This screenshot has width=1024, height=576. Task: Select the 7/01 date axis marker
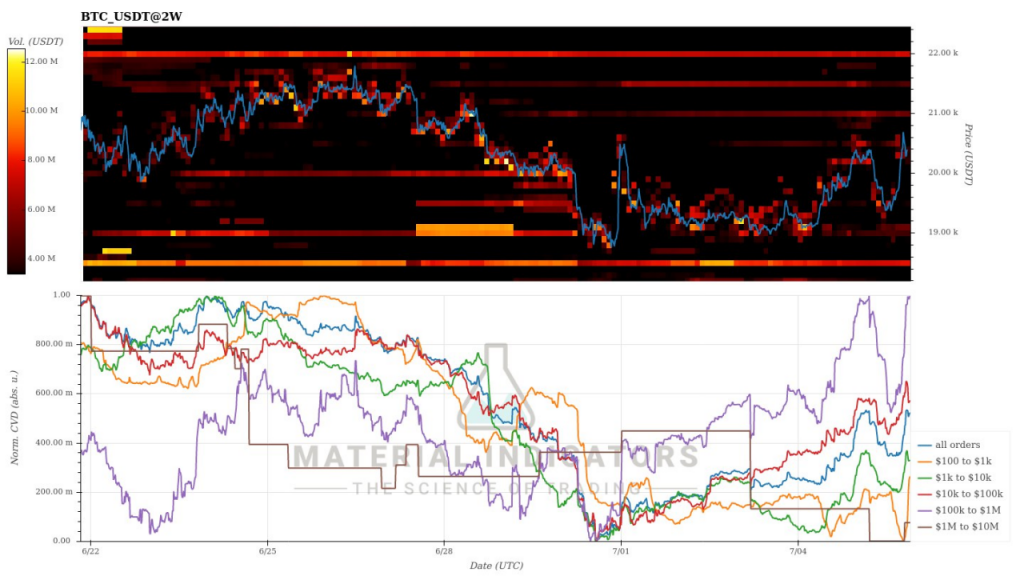(x=620, y=551)
